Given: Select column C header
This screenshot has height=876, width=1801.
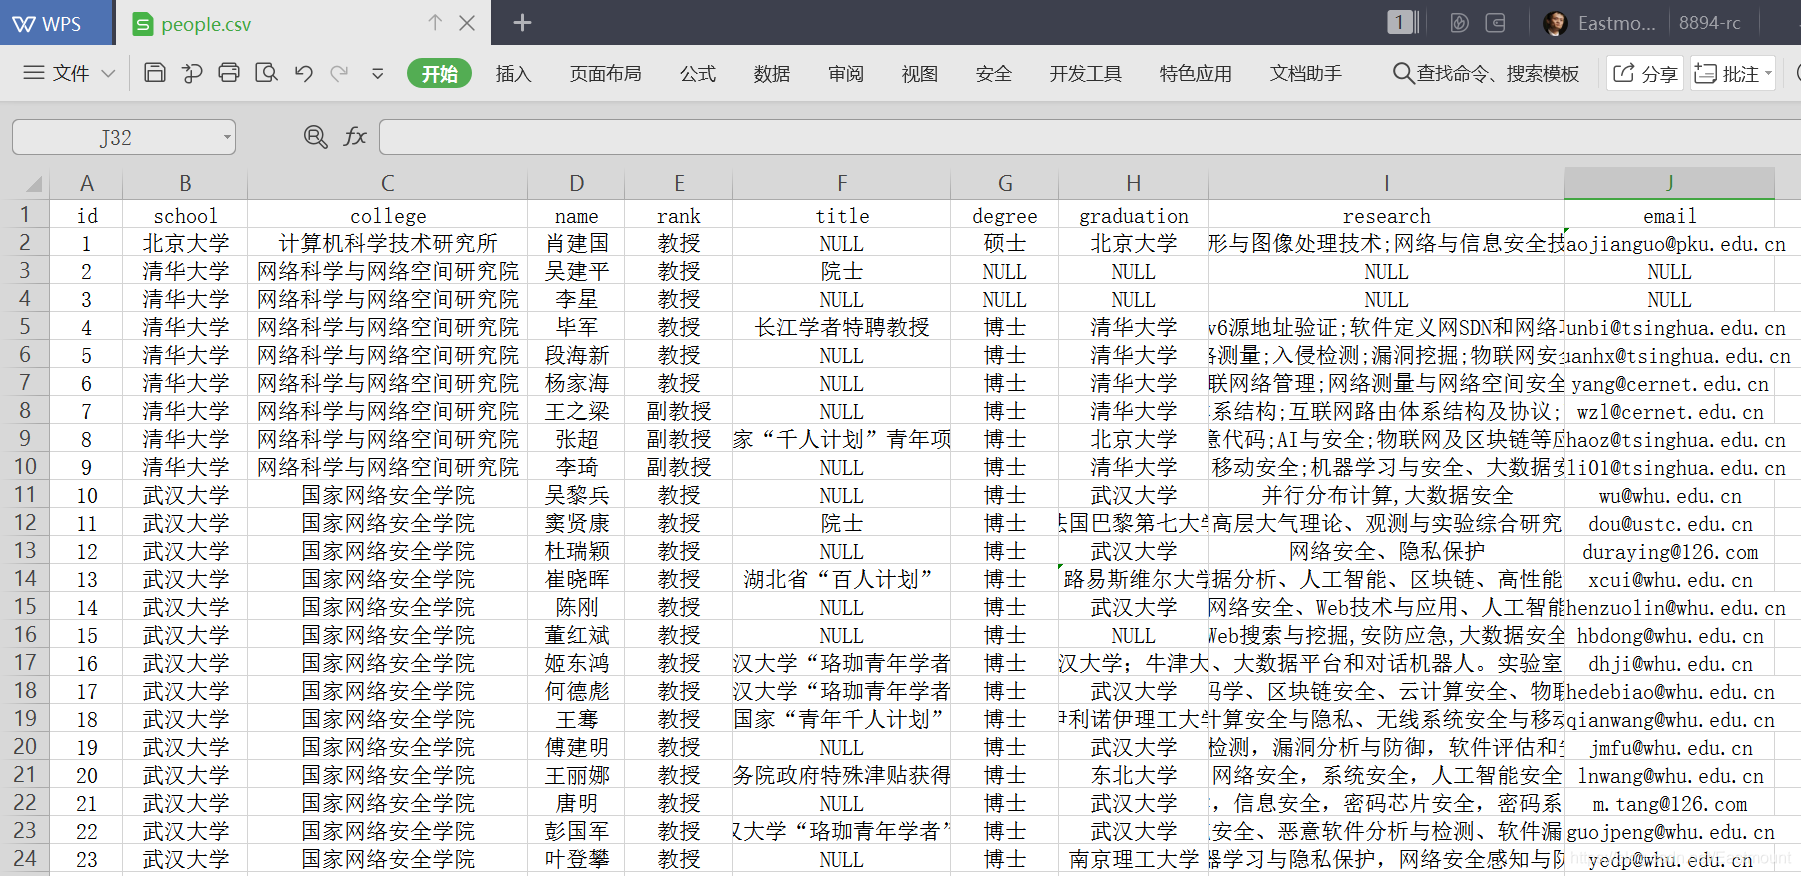Looking at the screenshot, I should point(388,183).
